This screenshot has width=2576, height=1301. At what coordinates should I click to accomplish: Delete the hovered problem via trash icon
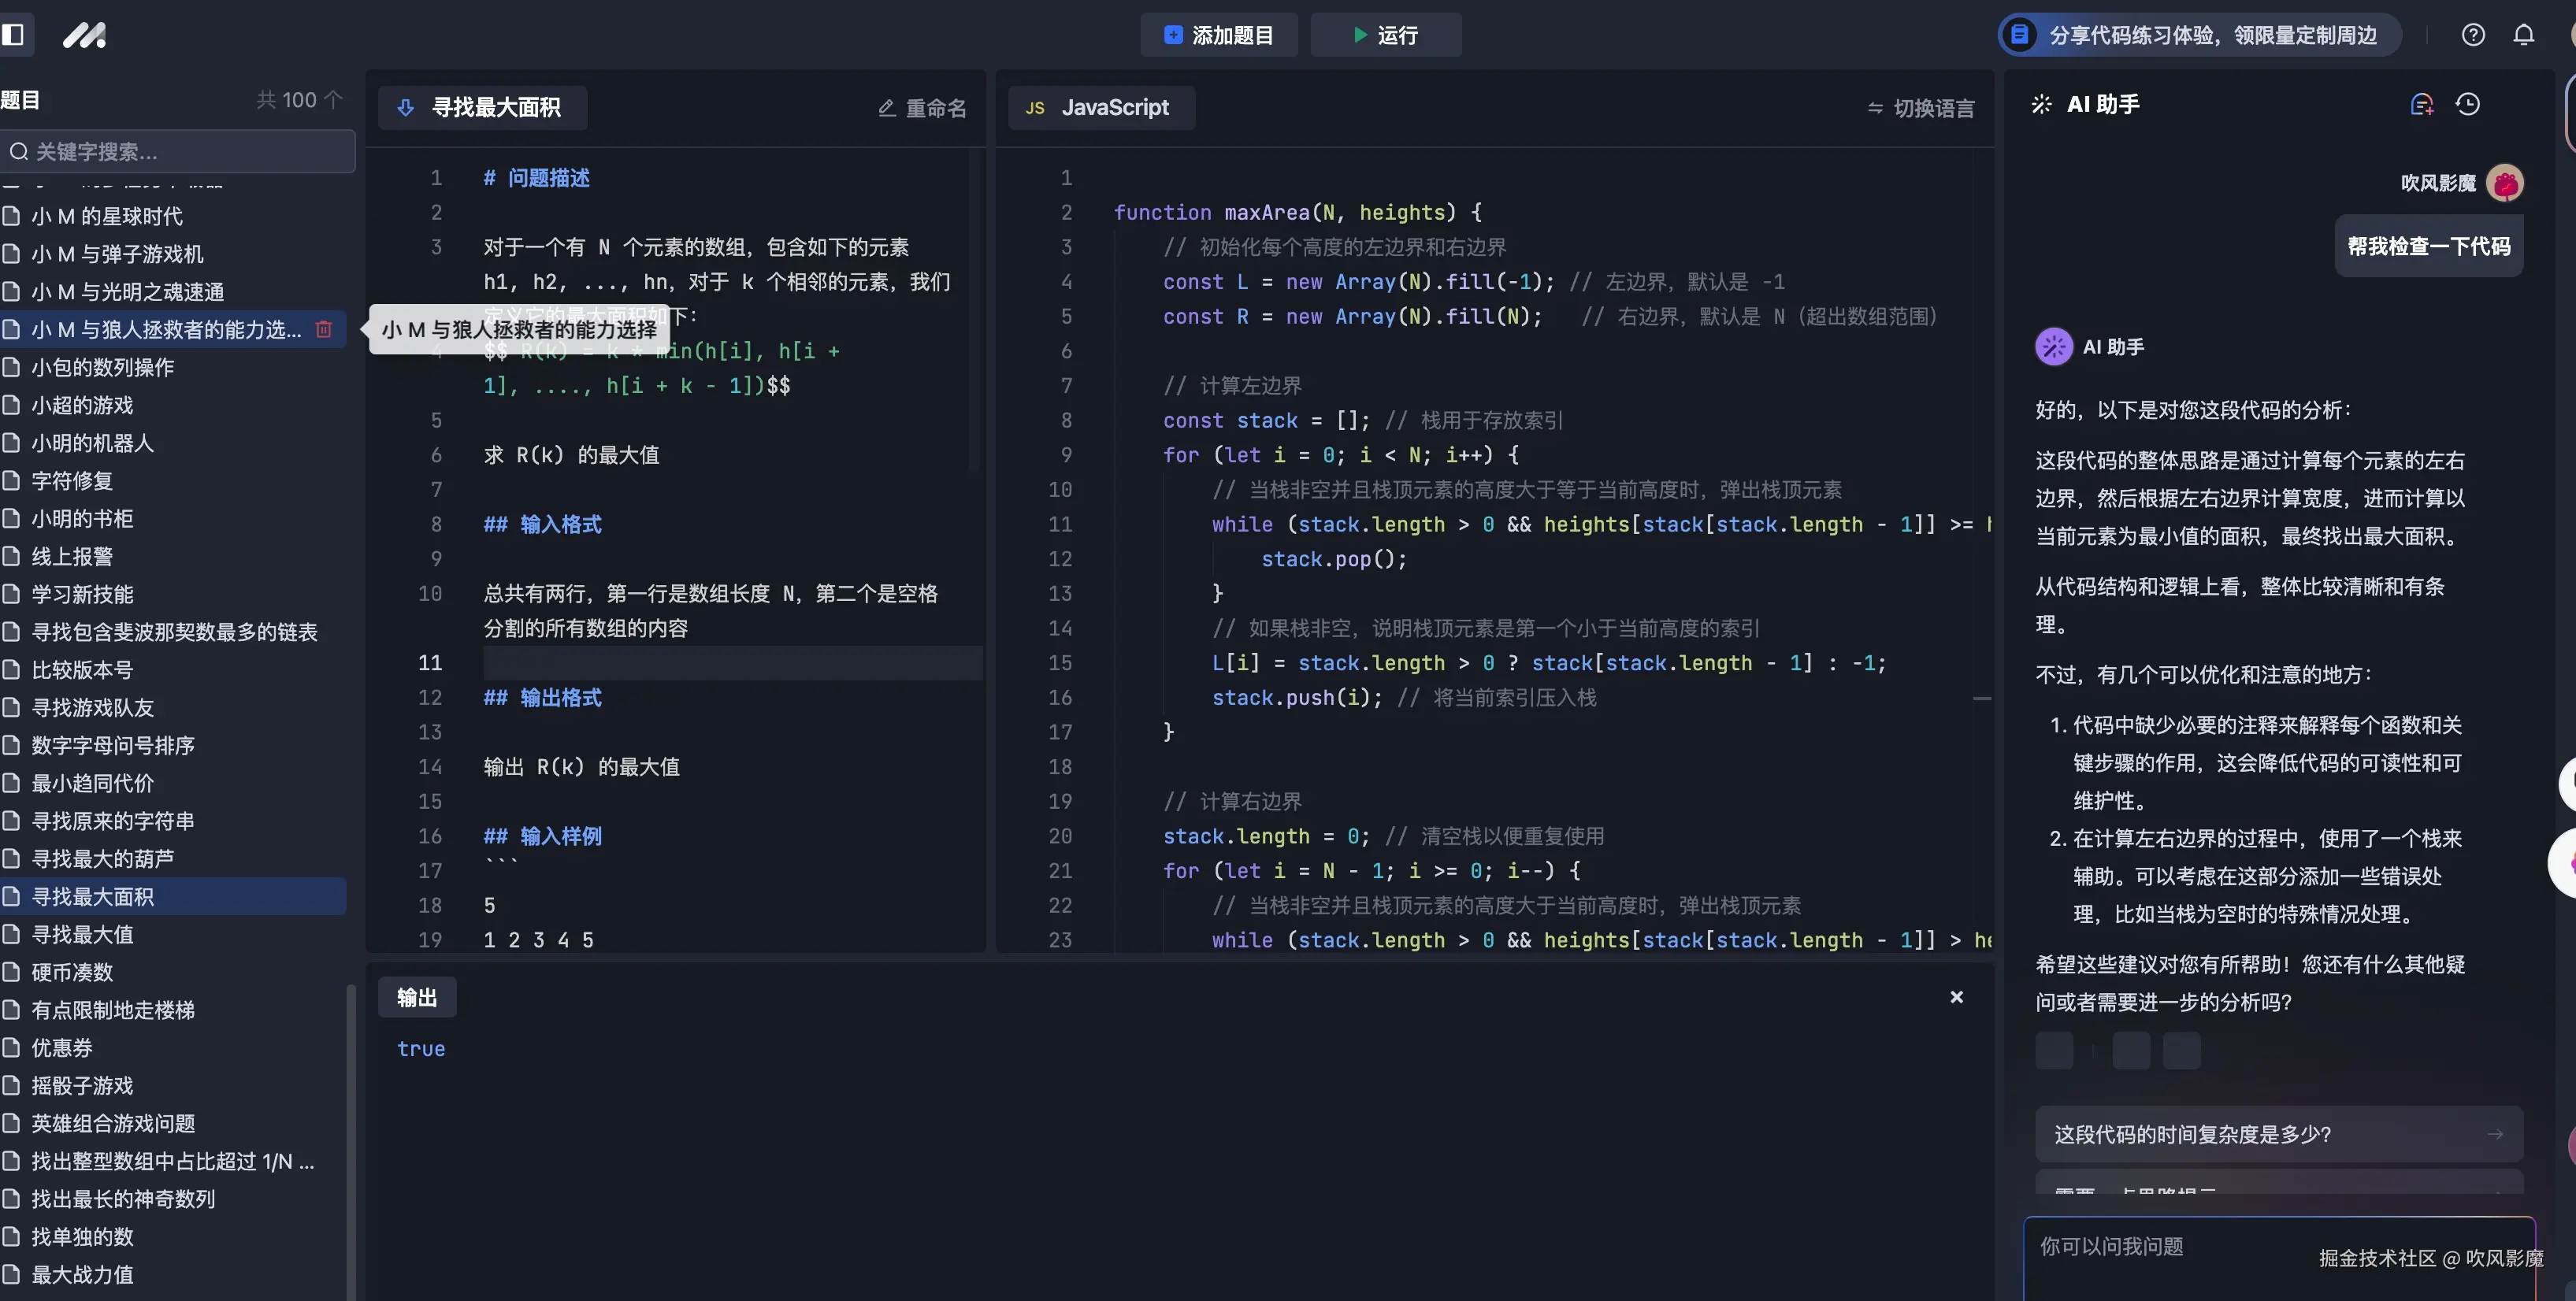(323, 328)
